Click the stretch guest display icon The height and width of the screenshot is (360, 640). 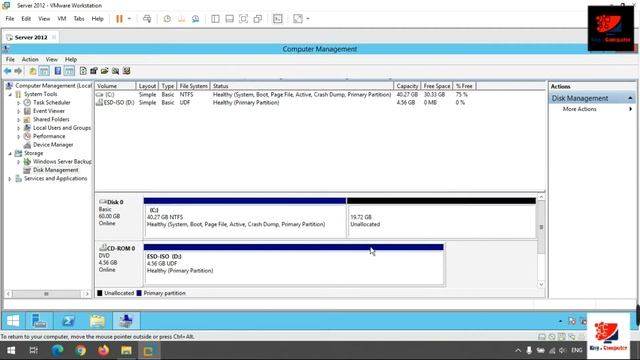(298, 19)
